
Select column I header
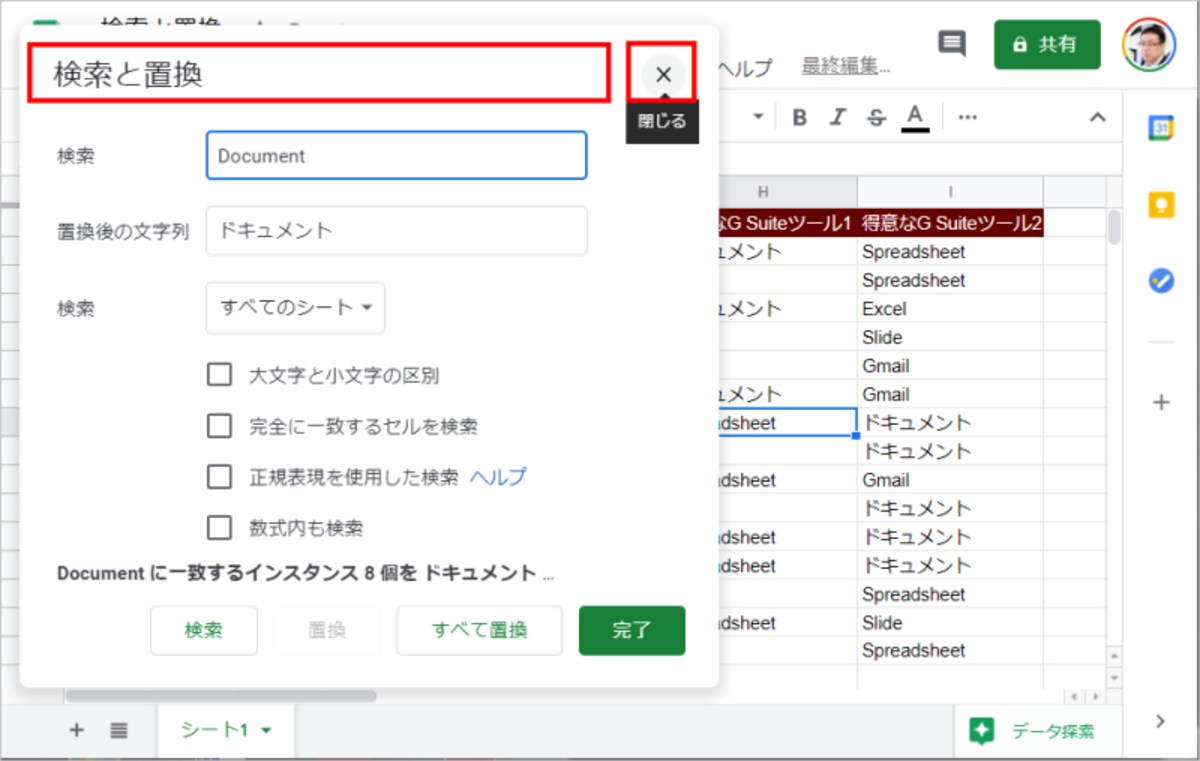coord(950,192)
